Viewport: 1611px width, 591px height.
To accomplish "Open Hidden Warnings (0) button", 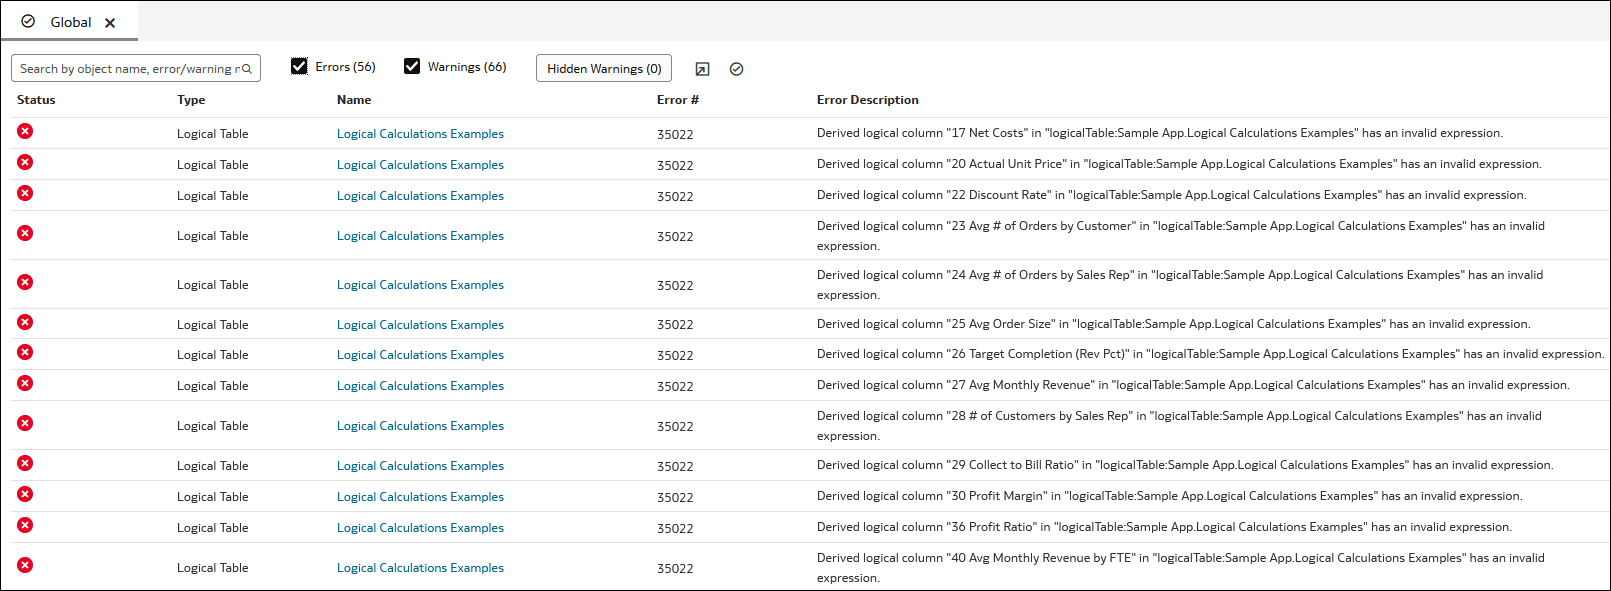I will [x=604, y=68].
